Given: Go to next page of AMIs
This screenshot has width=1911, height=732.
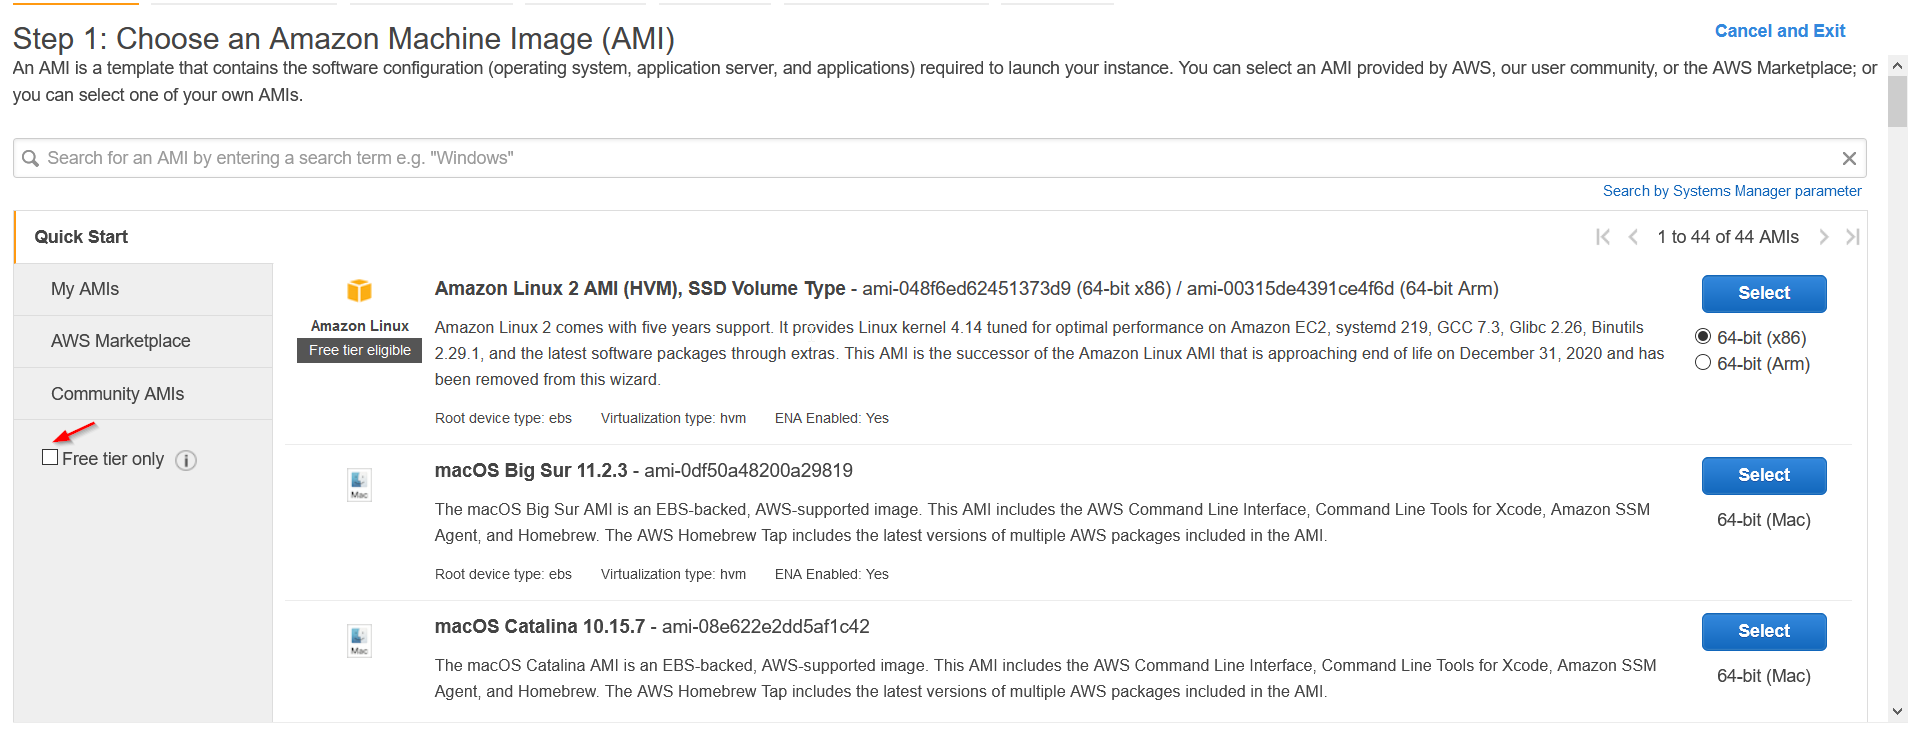Looking at the screenshot, I should (1824, 237).
